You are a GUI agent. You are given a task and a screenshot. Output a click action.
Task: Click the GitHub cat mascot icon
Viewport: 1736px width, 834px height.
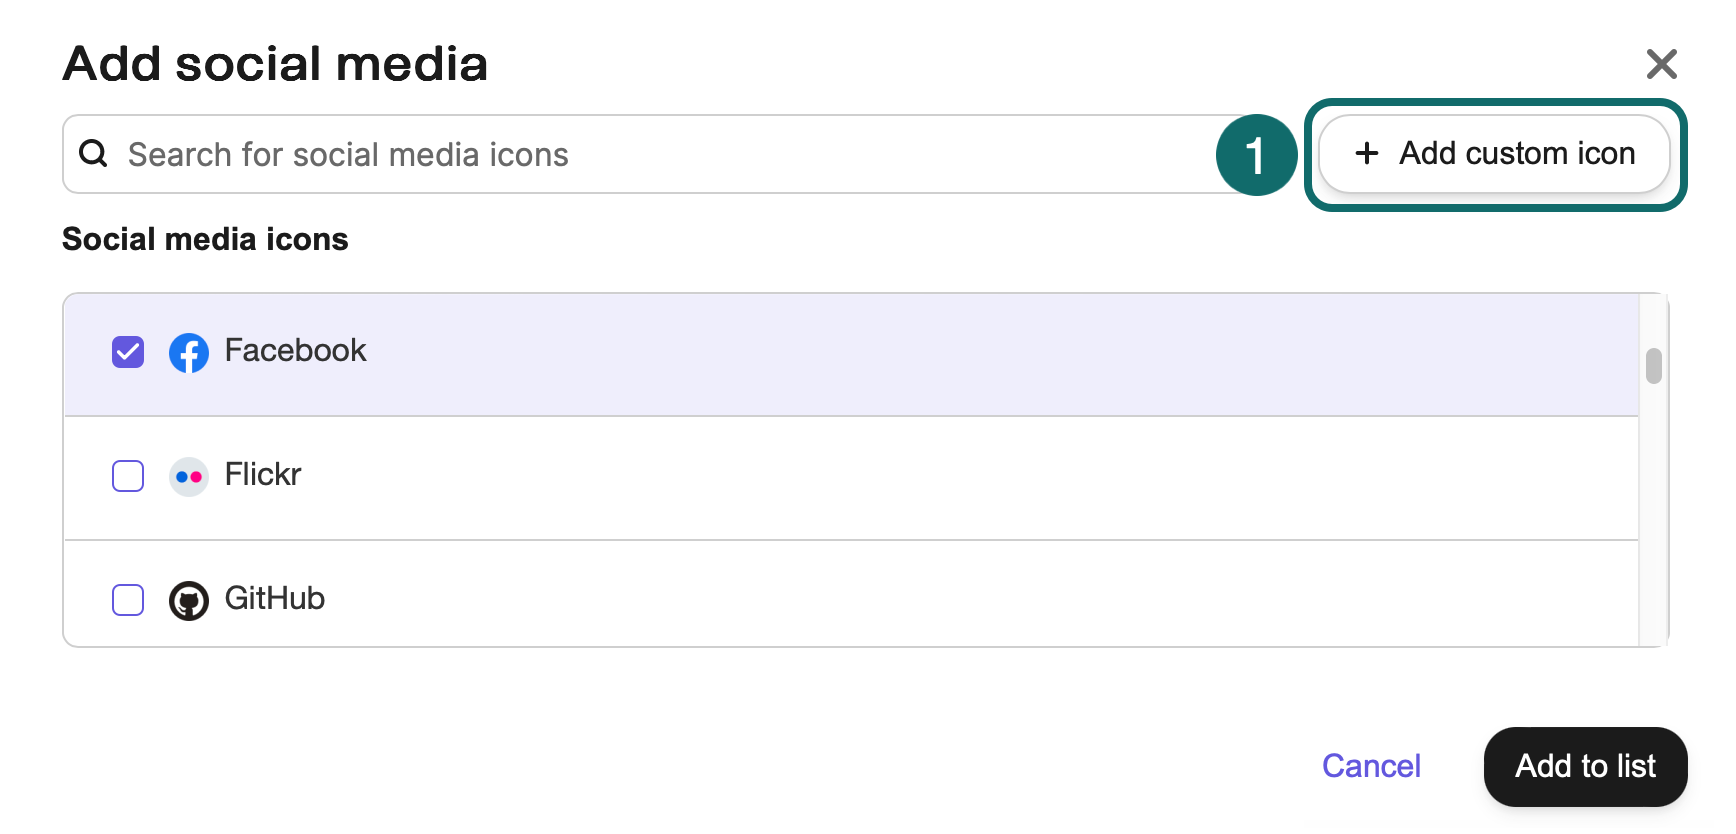pos(189,599)
